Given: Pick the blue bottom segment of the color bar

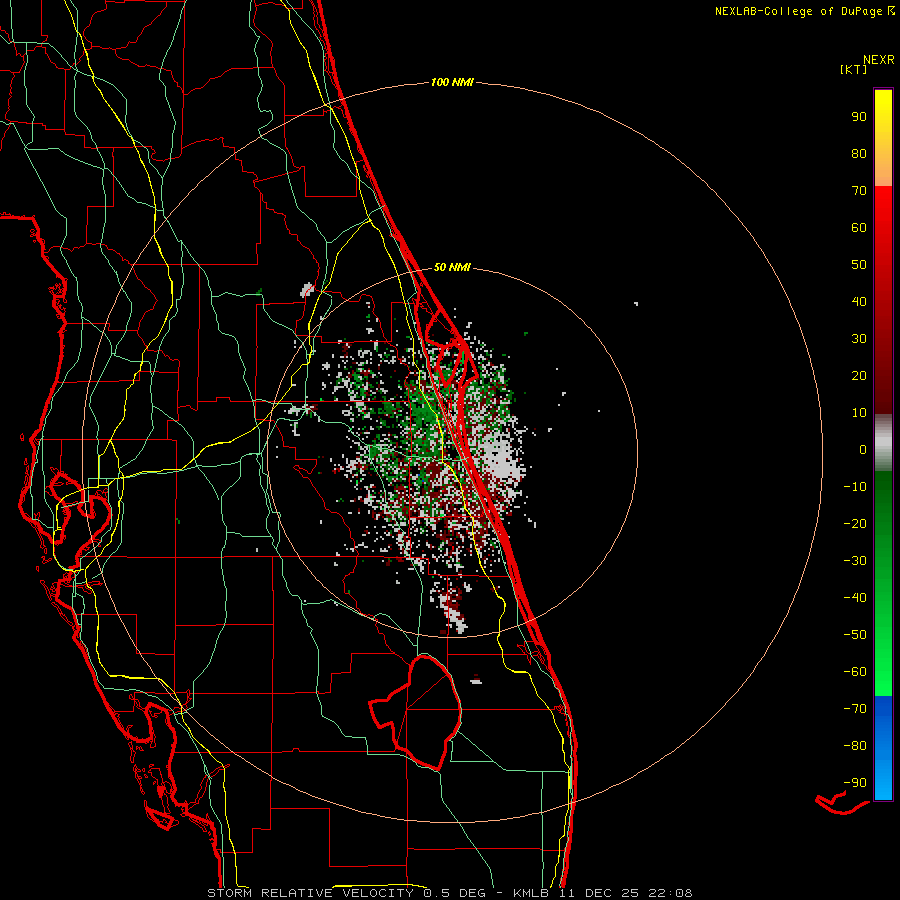Looking at the screenshot, I should [x=883, y=748].
